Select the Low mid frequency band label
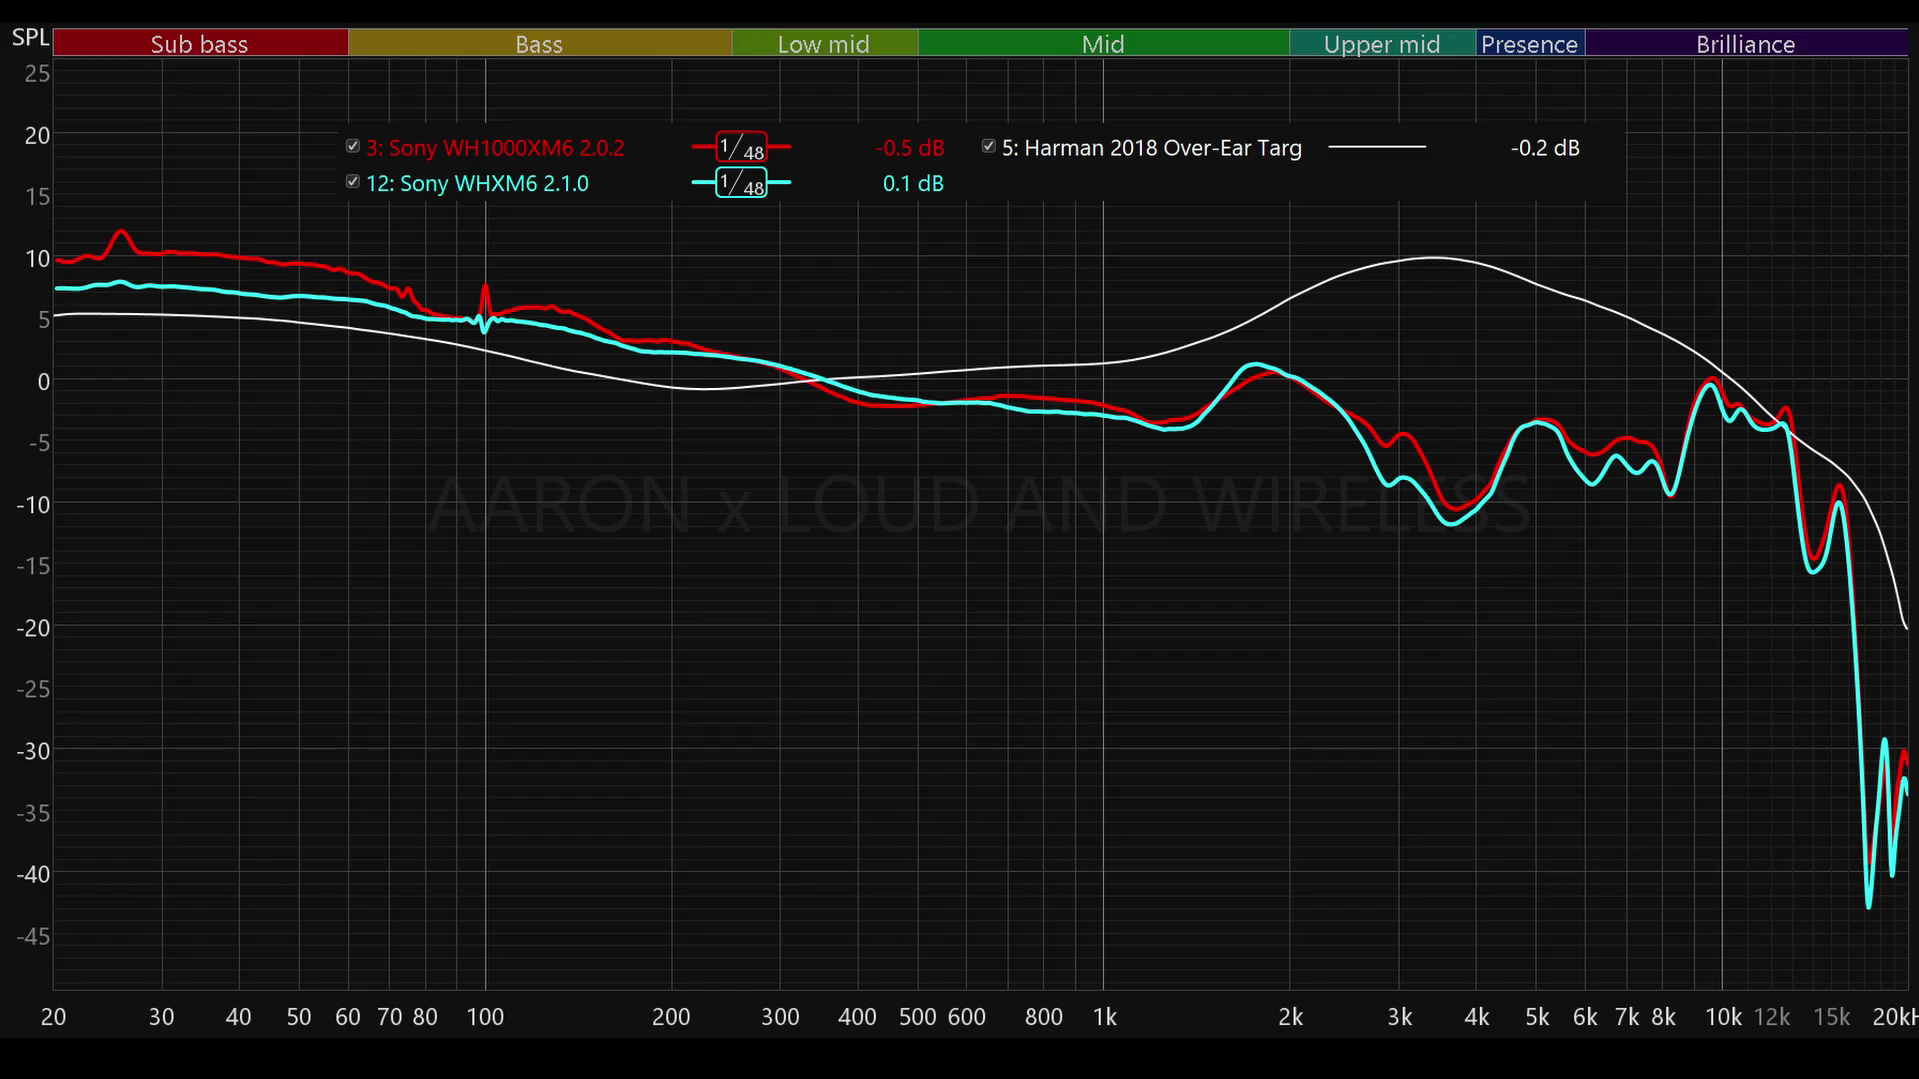The width and height of the screenshot is (1919, 1079). click(x=824, y=44)
